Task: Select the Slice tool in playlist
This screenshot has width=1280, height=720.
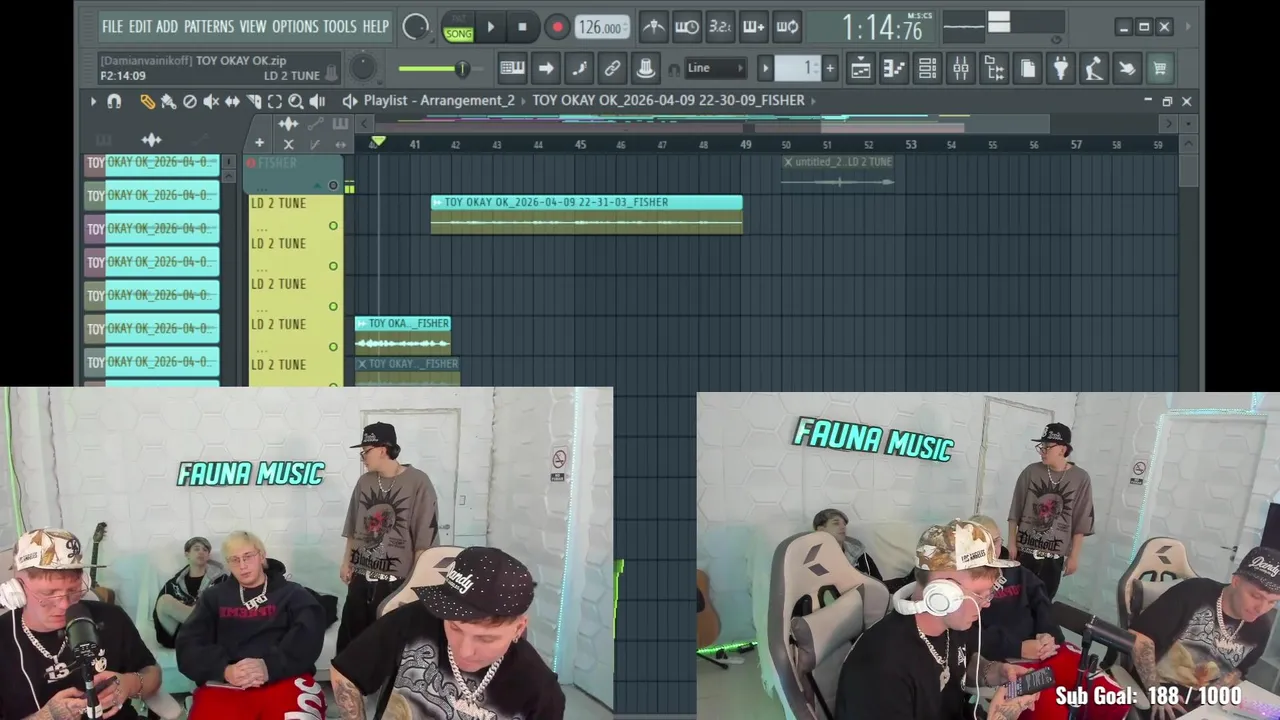Action: [253, 101]
